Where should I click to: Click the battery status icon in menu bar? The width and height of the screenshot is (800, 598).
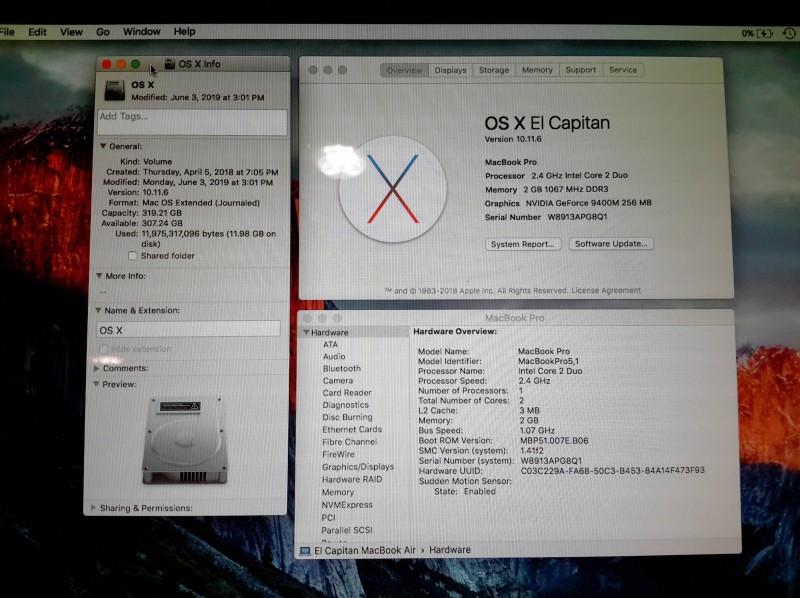pos(764,33)
